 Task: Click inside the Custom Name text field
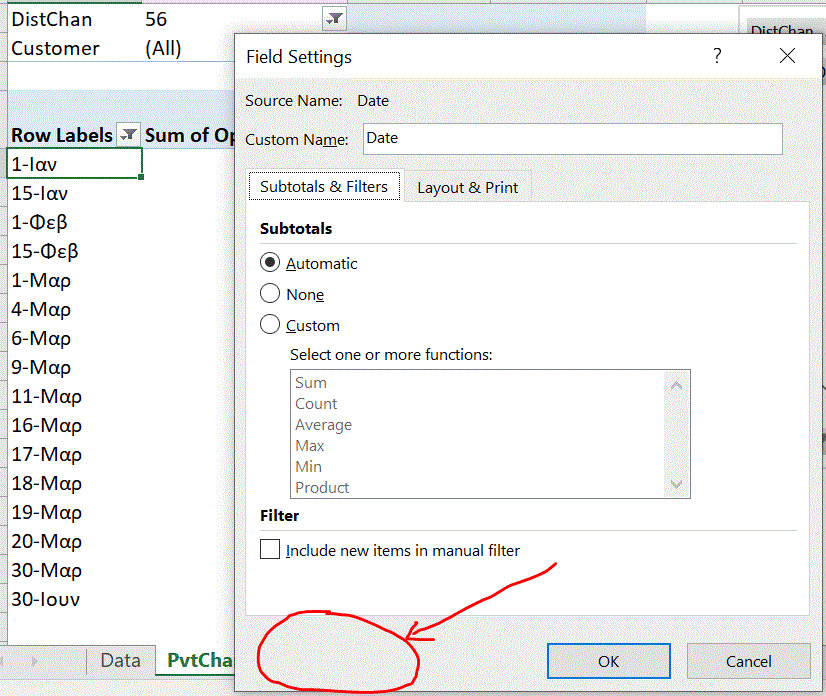pyautogui.click(x=570, y=139)
